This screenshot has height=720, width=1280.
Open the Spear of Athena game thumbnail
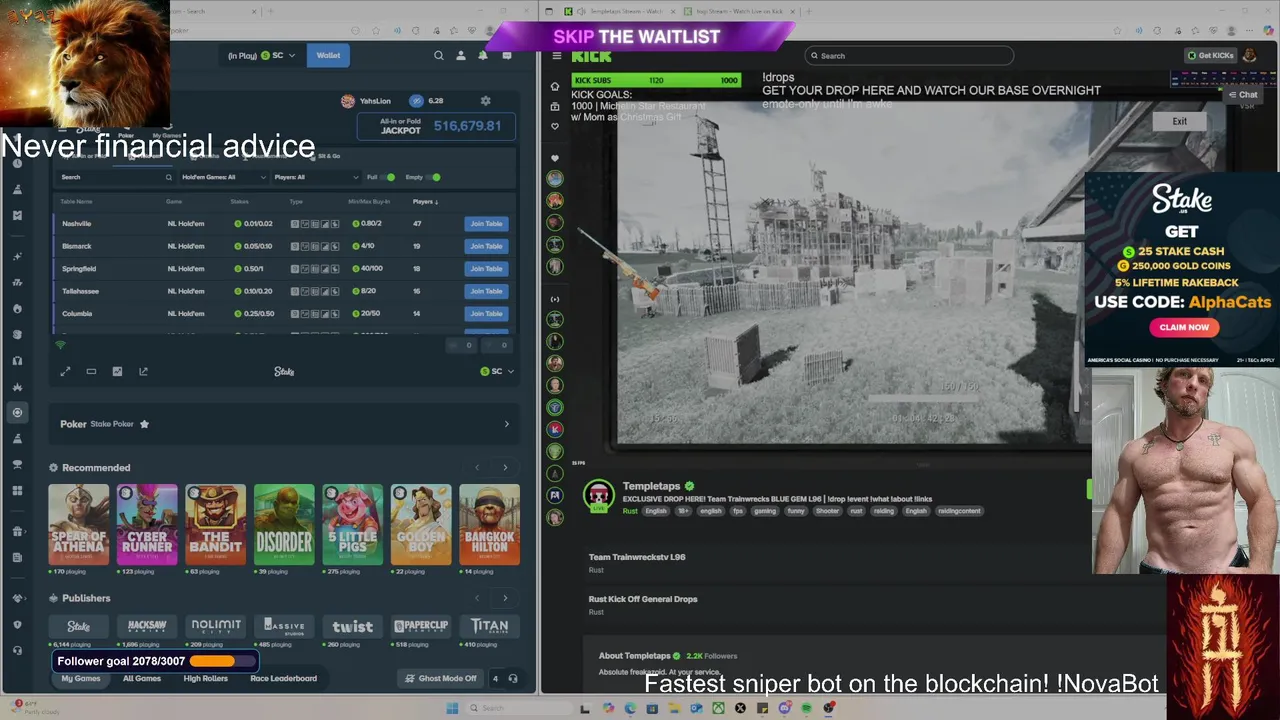[x=79, y=525]
